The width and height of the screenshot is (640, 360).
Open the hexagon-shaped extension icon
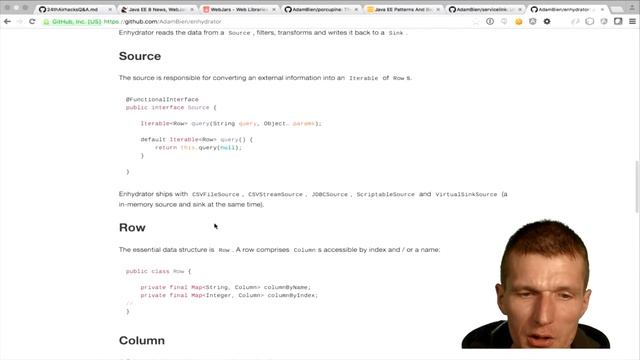tap(589, 21)
